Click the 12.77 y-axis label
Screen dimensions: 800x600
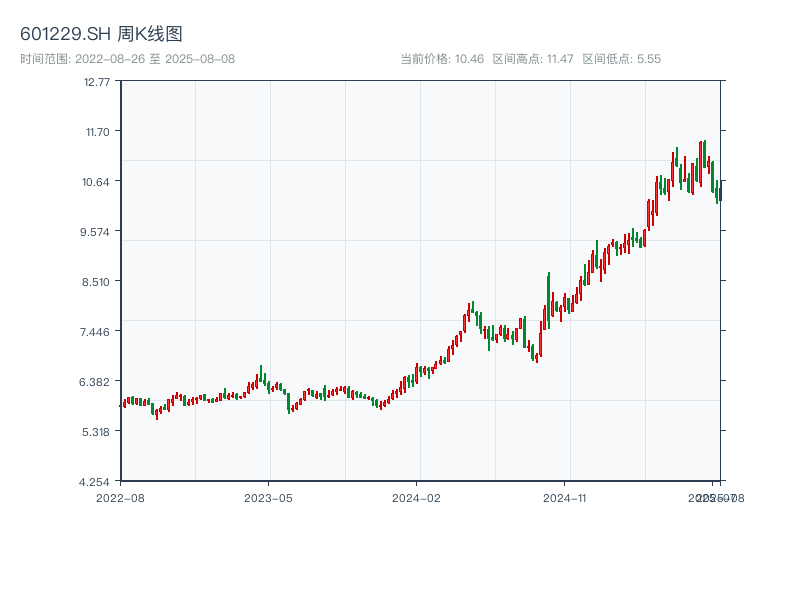click(x=97, y=81)
